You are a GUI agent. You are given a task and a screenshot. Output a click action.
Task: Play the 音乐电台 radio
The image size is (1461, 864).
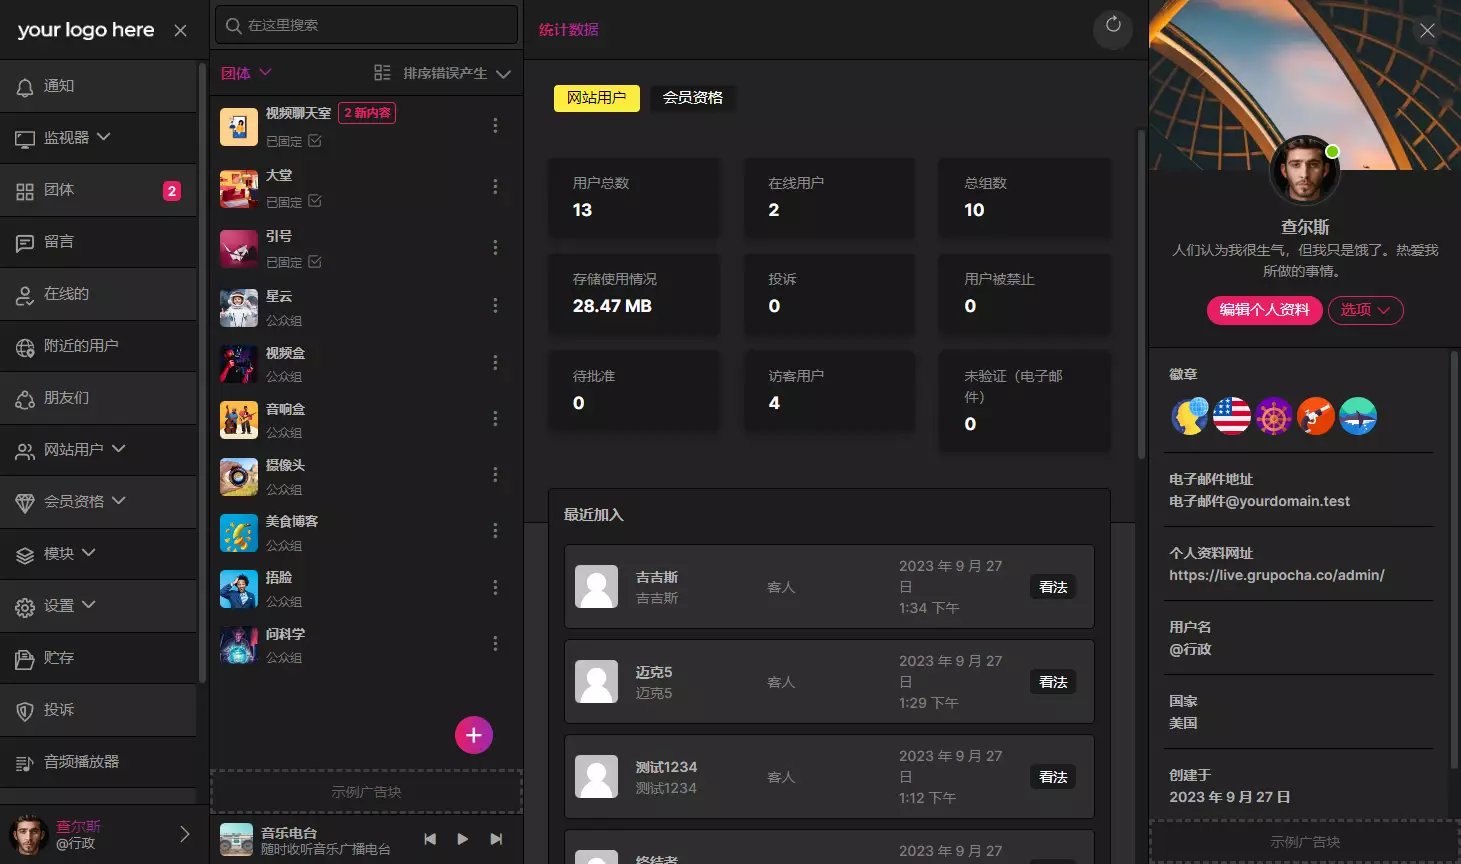462,839
